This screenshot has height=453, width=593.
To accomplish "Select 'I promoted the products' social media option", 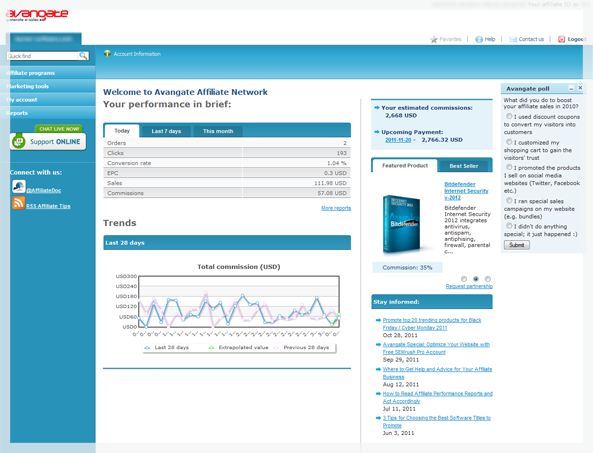I will (509, 167).
